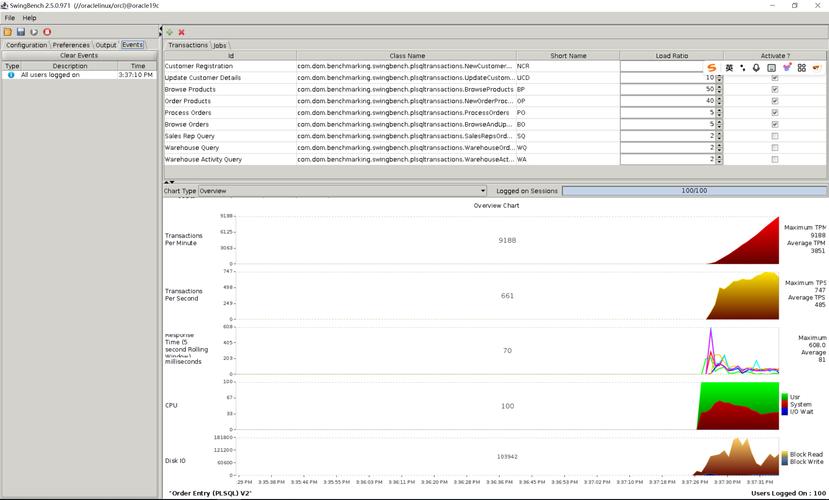Decrease Order Products load ratio spinner
The height and width of the screenshot is (500, 829).
(719, 104)
